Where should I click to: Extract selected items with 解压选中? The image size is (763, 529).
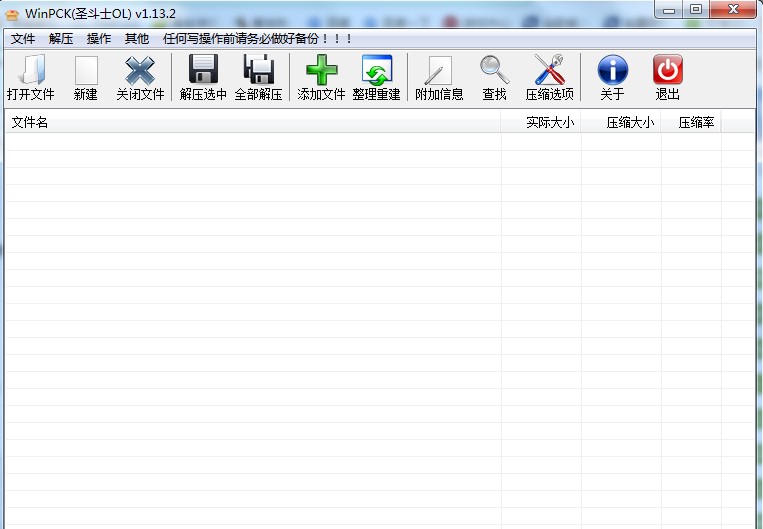(x=203, y=78)
